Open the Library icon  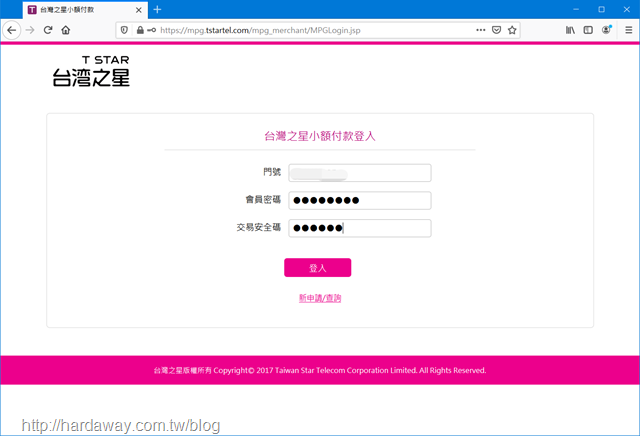click(x=570, y=30)
